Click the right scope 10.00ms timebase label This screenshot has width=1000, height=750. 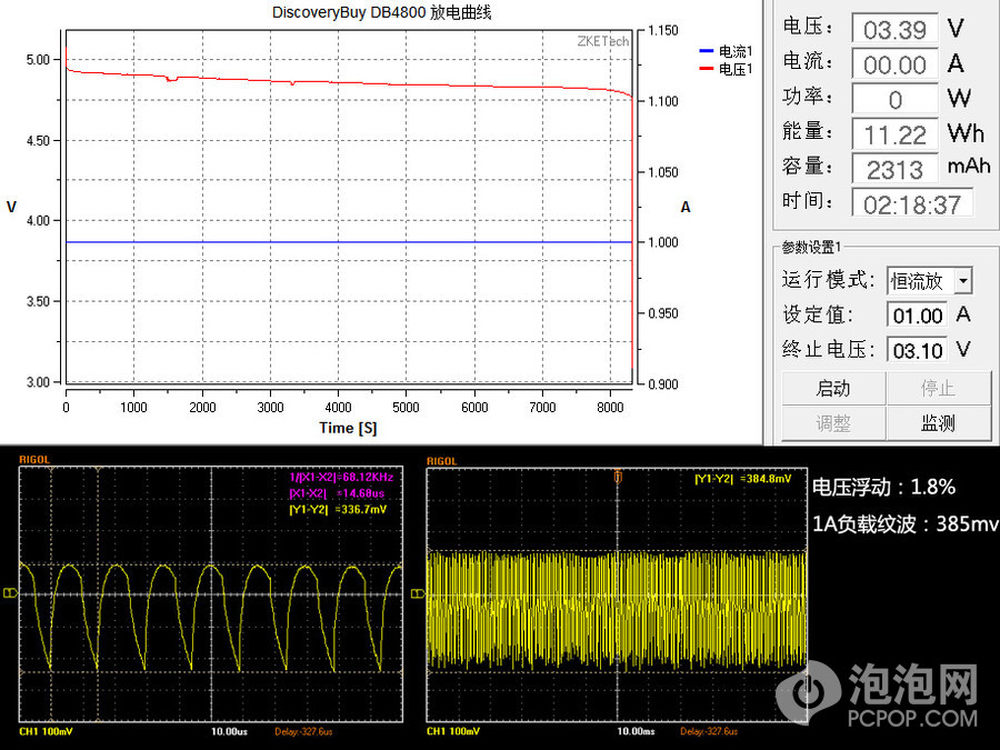tap(636, 732)
